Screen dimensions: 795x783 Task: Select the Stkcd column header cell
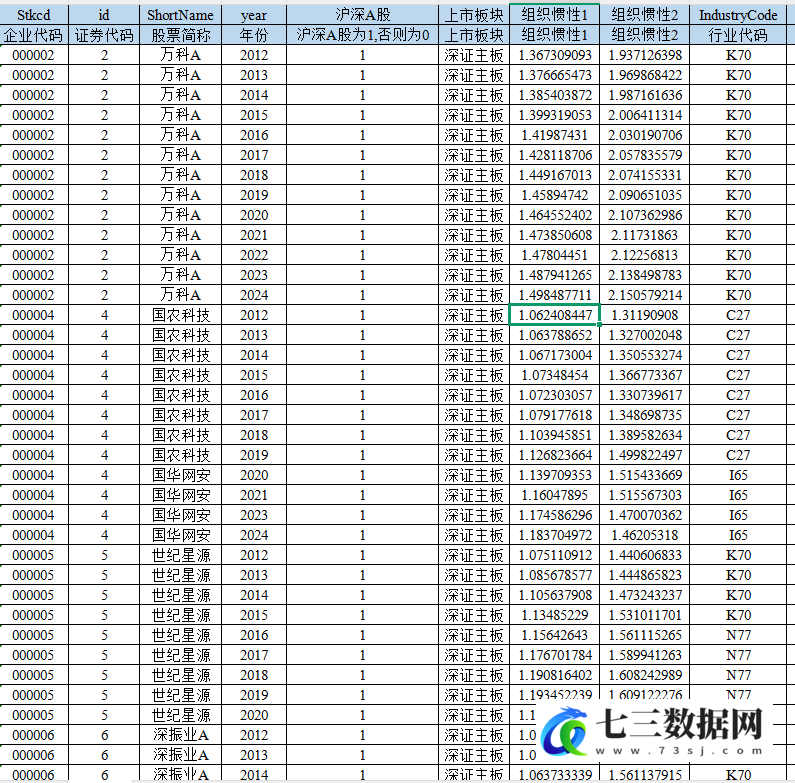[x=34, y=15]
